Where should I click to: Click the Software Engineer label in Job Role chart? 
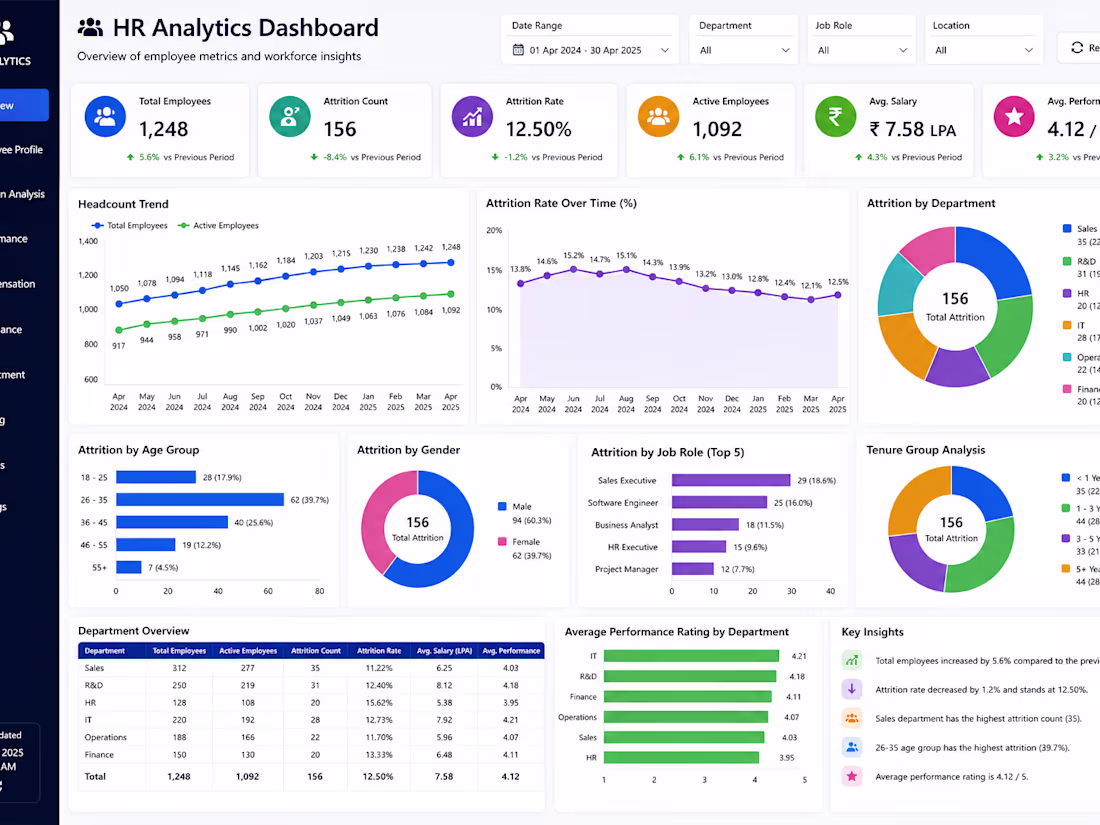coord(623,503)
